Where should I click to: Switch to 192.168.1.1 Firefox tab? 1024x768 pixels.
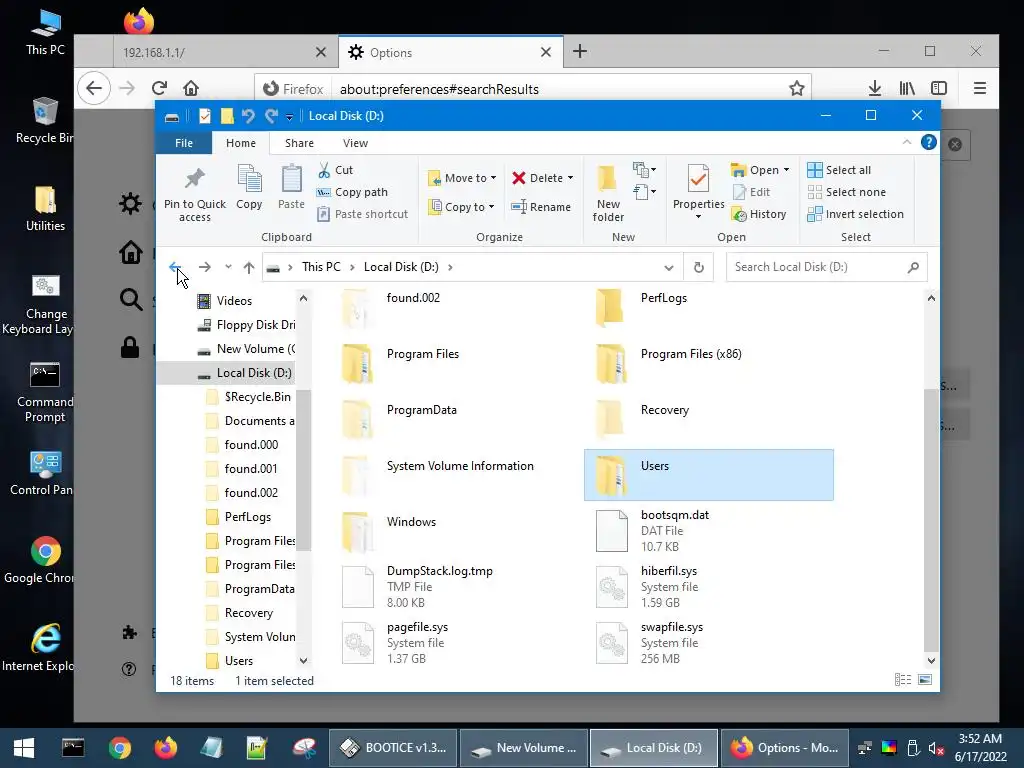click(x=225, y=52)
